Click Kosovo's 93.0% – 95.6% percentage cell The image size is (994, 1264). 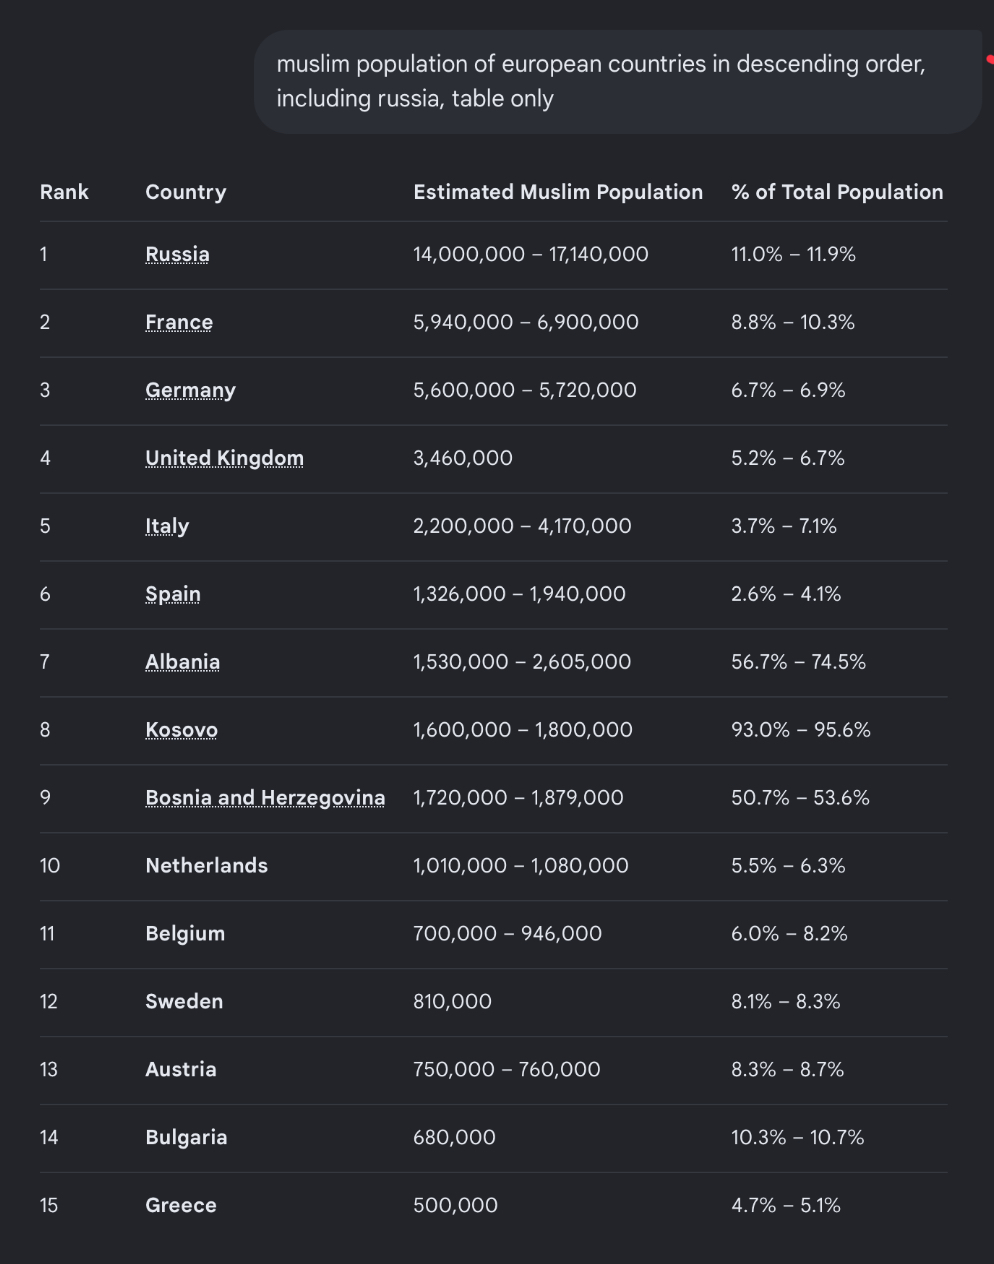point(801,730)
